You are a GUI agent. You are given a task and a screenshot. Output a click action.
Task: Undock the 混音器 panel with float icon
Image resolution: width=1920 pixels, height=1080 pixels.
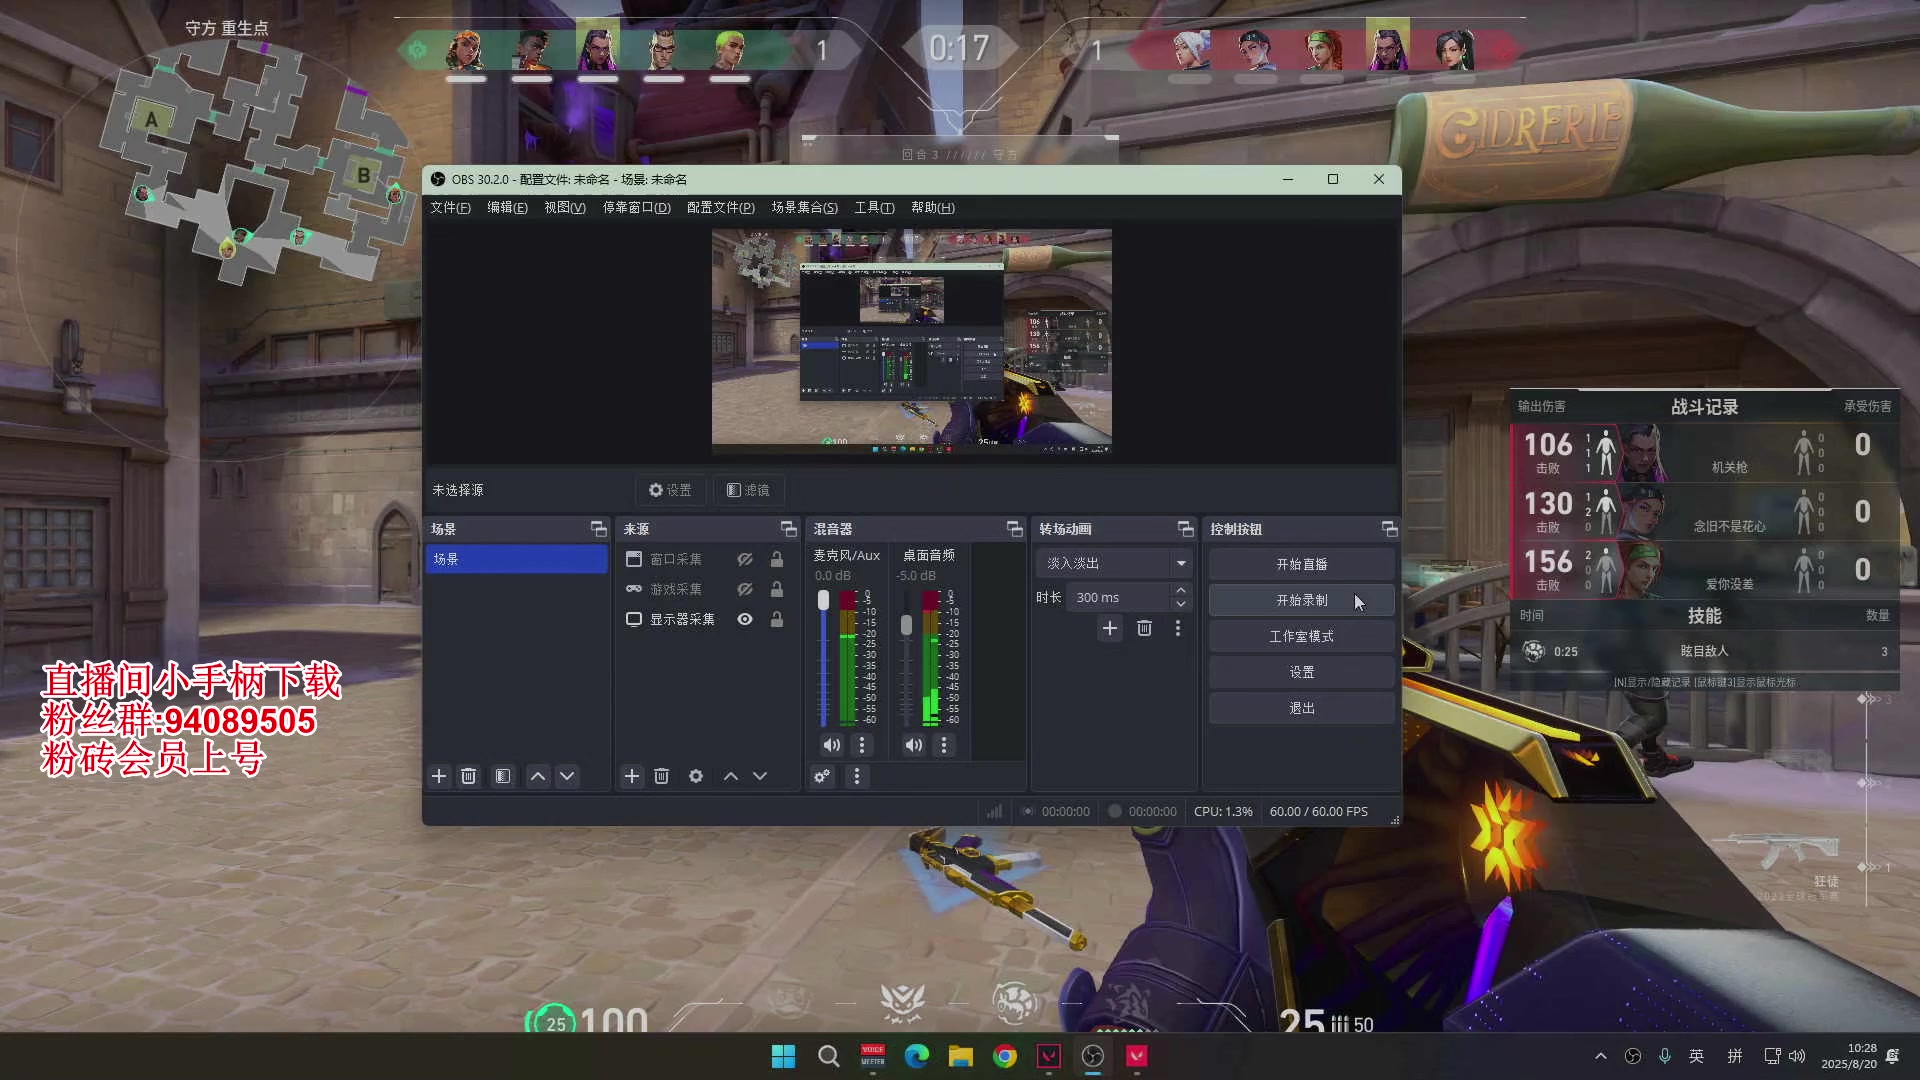click(1014, 529)
